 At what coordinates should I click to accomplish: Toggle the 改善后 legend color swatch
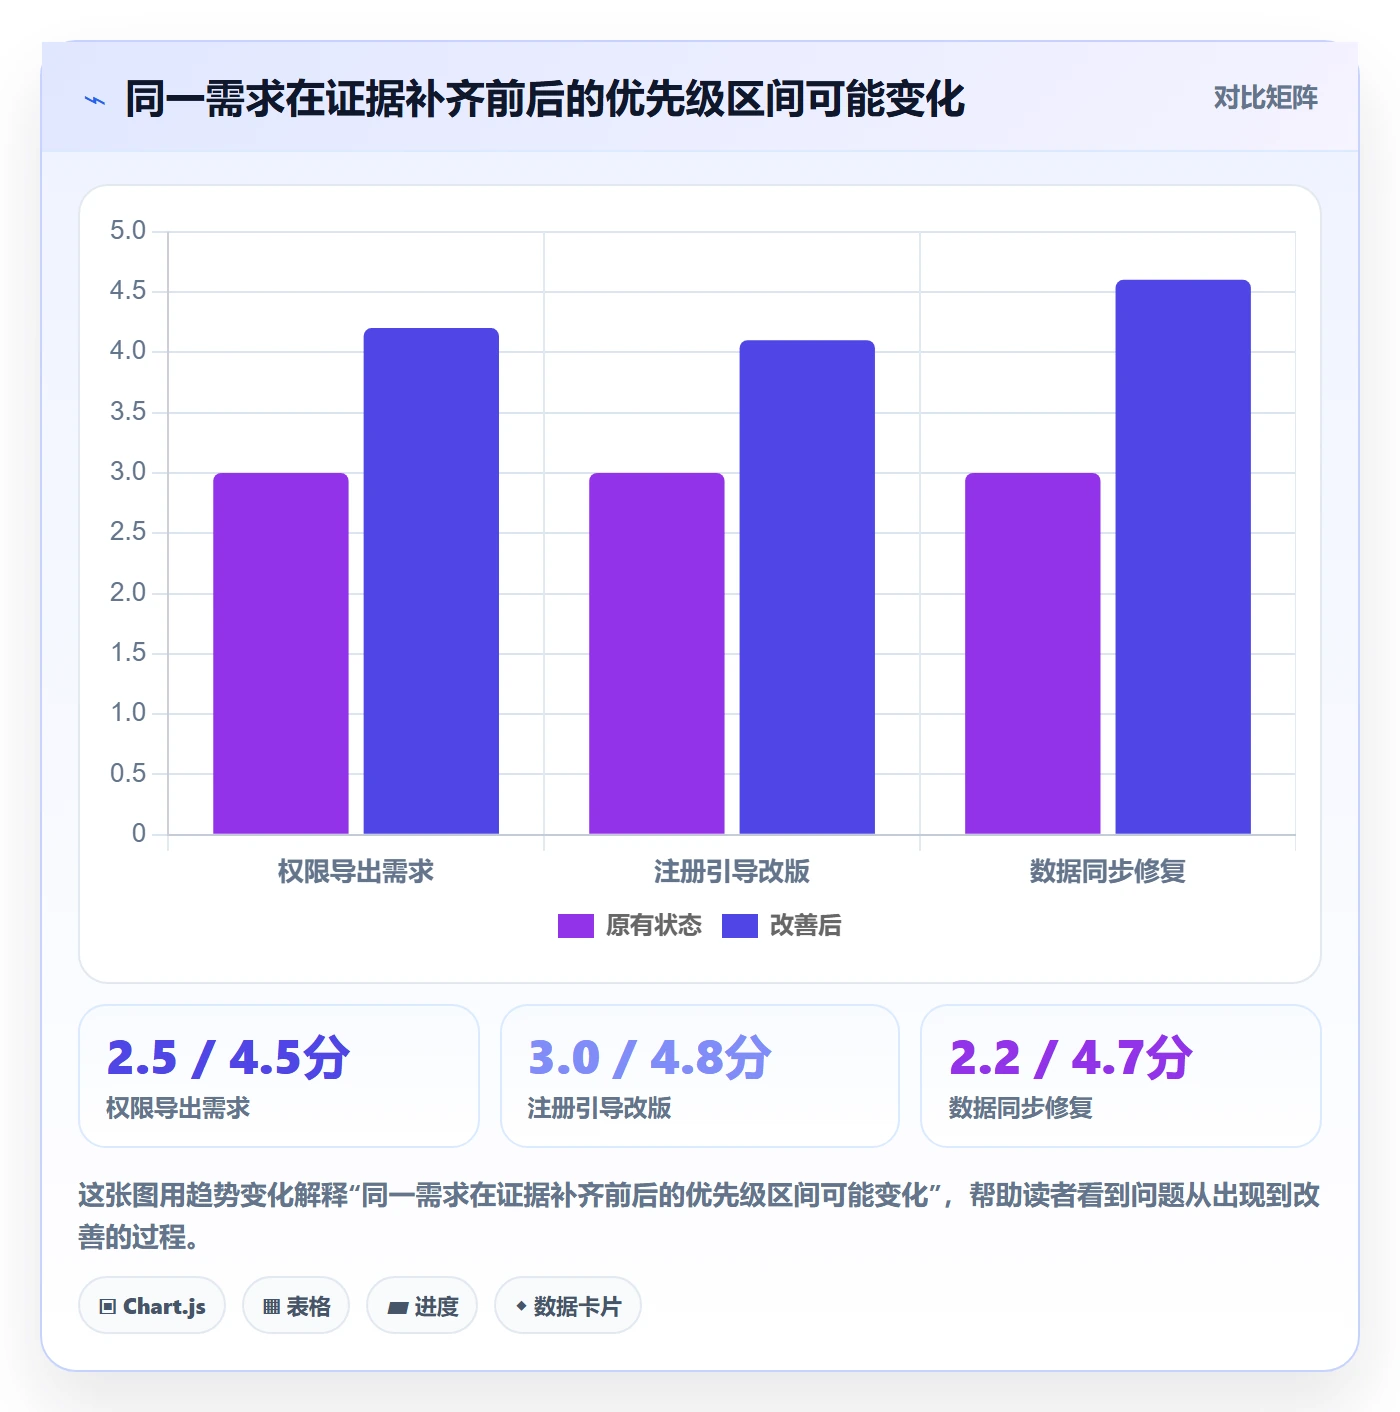click(739, 926)
